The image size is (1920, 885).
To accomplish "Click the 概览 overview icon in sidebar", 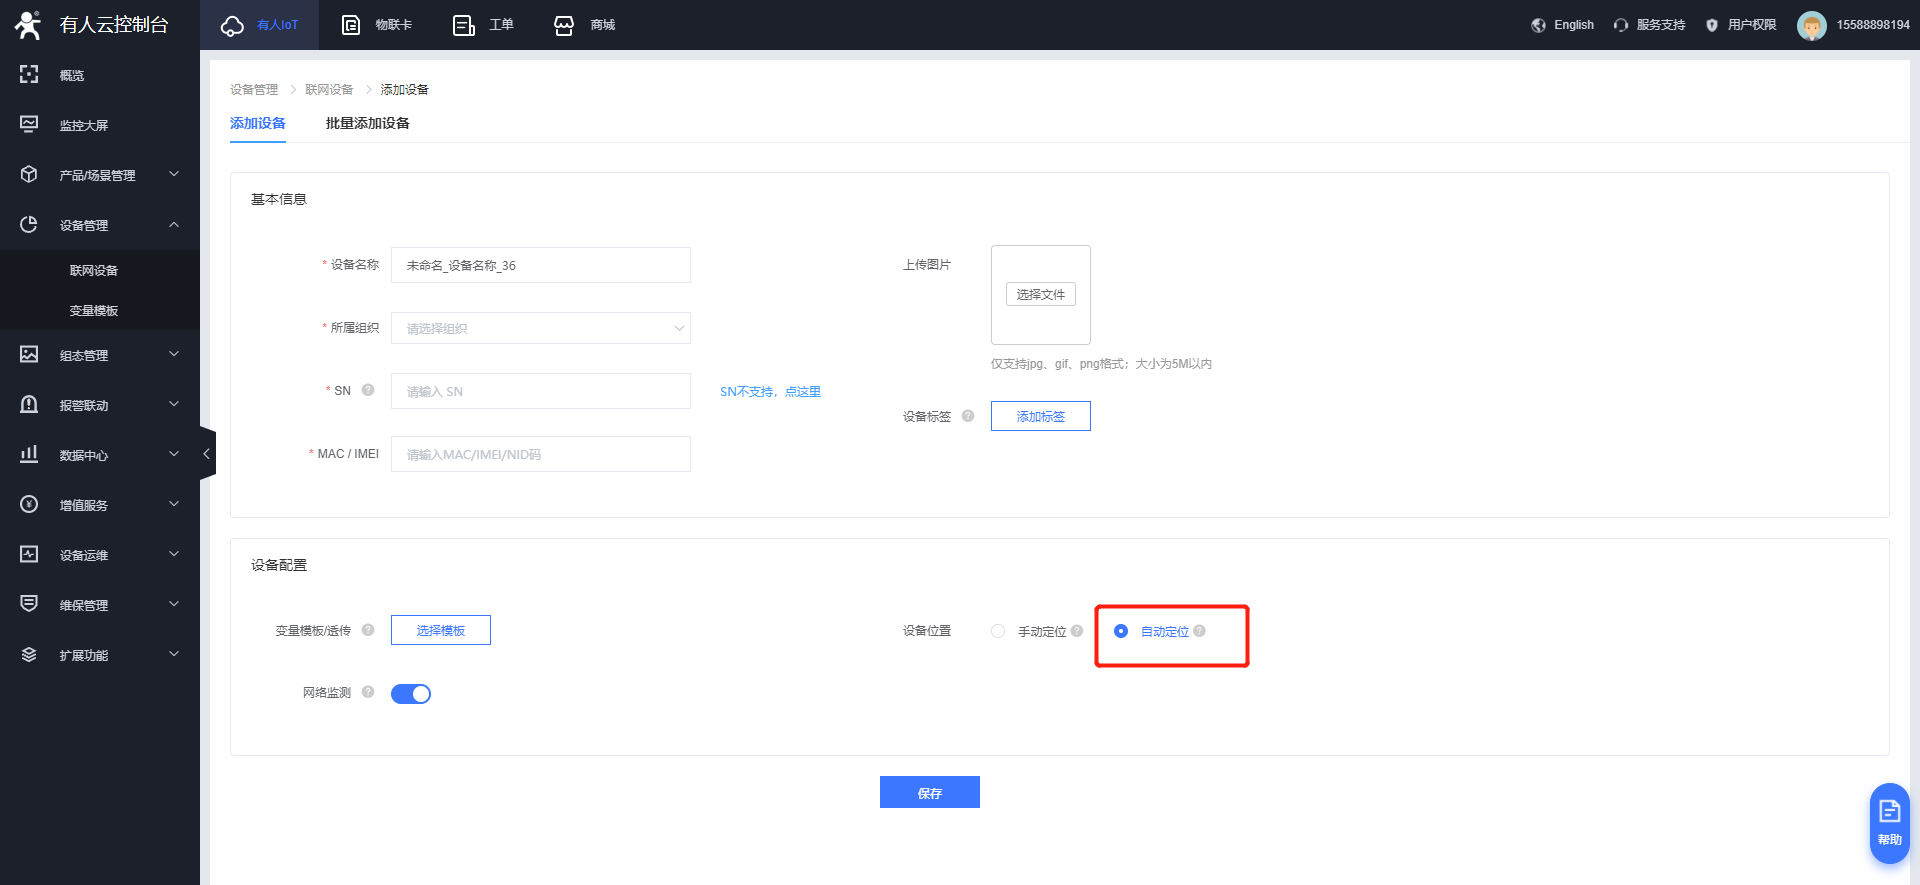I will tap(29, 74).
